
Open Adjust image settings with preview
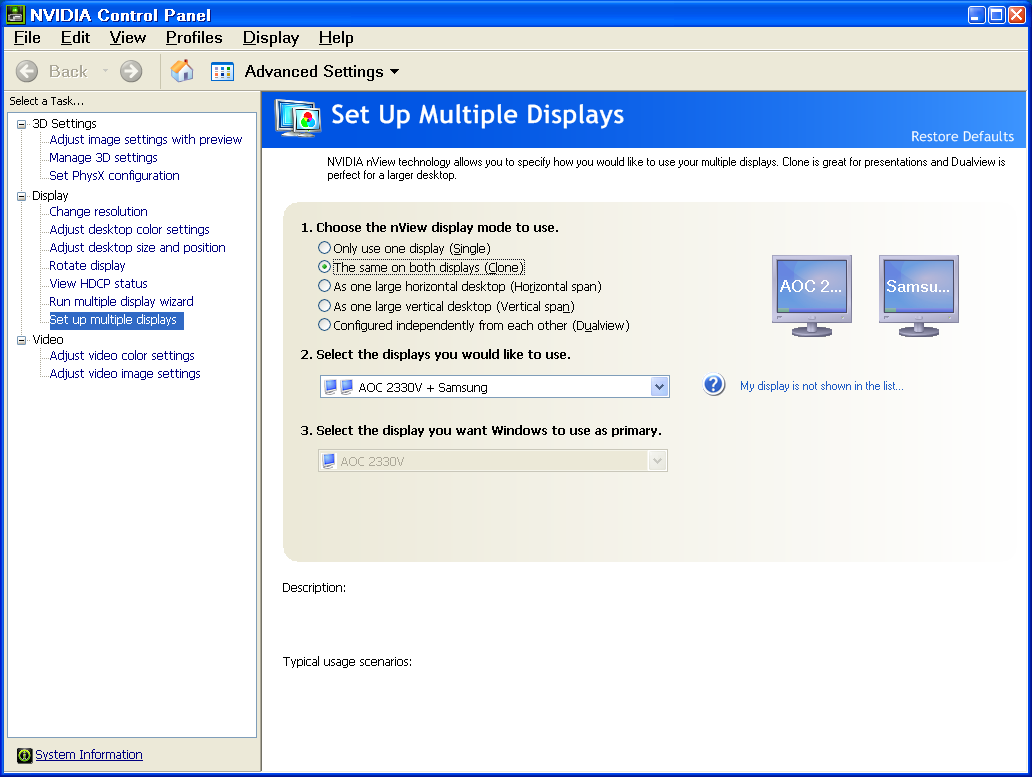tap(145, 139)
